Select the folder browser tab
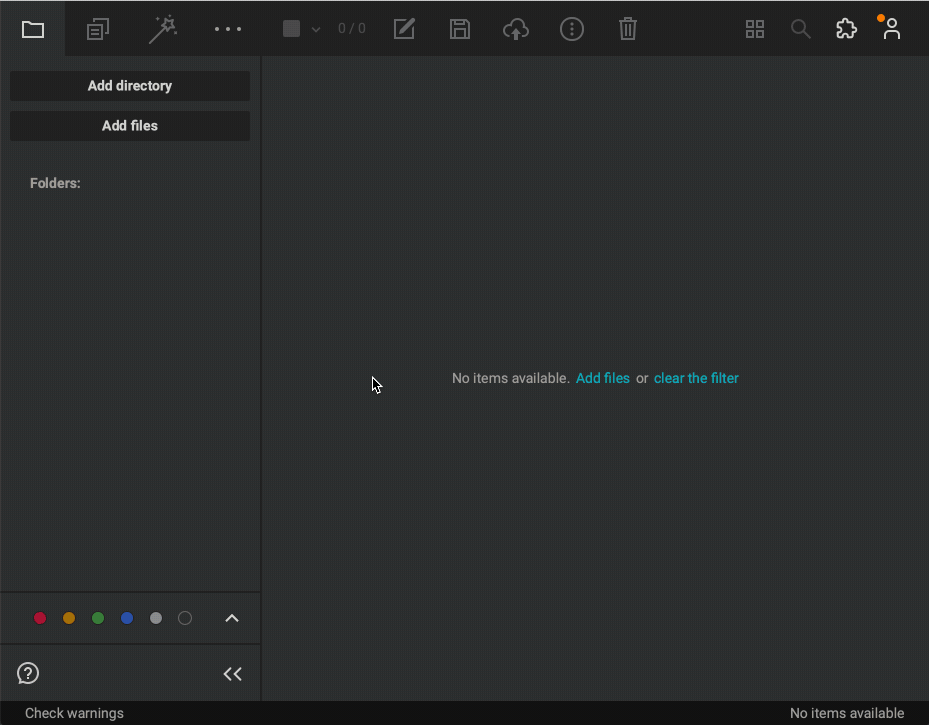 coord(33,28)
